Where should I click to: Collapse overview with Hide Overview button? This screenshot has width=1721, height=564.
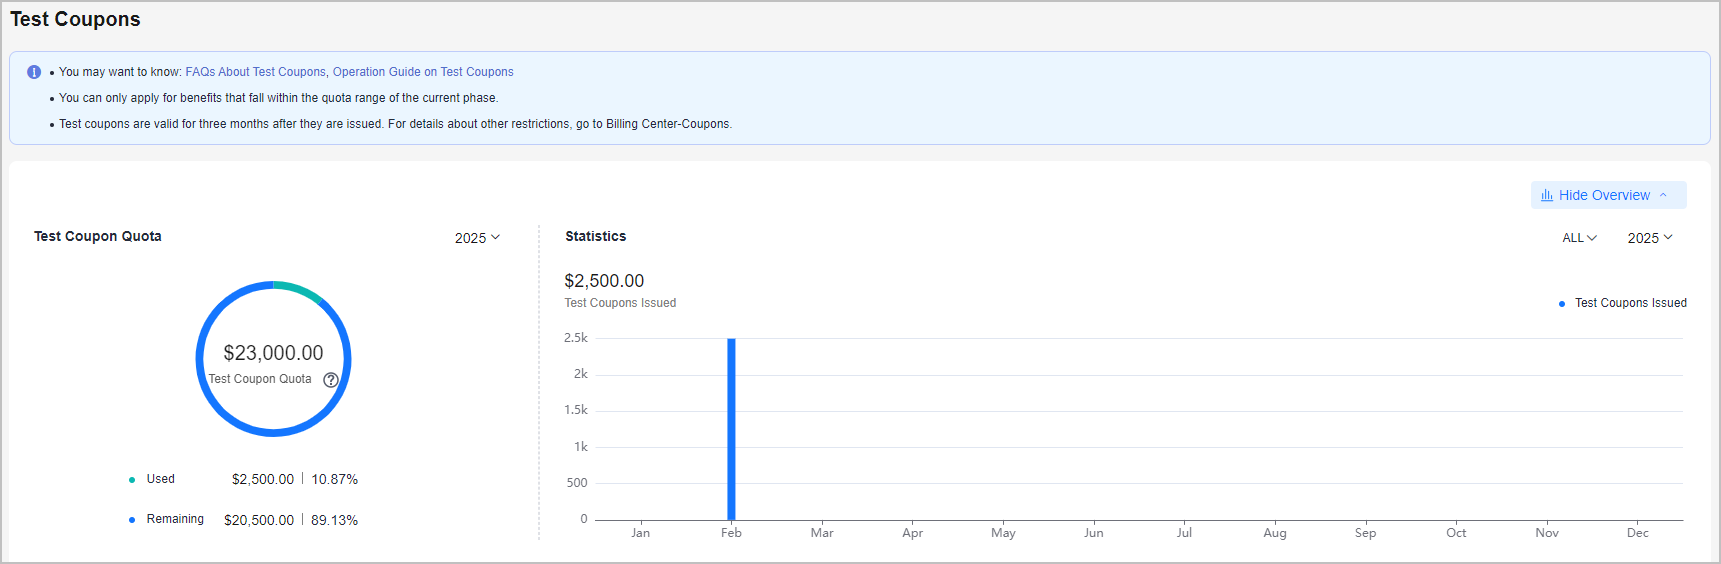[x=1608, y=195]
